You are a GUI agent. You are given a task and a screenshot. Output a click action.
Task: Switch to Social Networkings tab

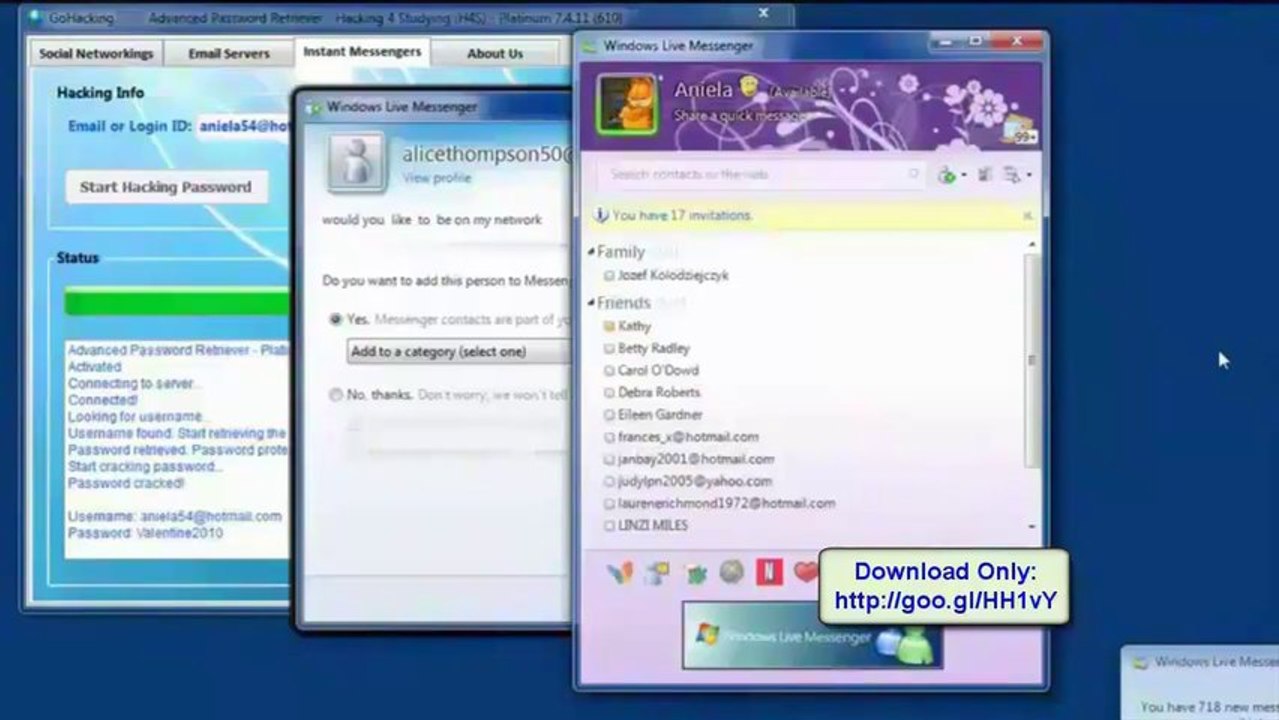click(96, 54)
